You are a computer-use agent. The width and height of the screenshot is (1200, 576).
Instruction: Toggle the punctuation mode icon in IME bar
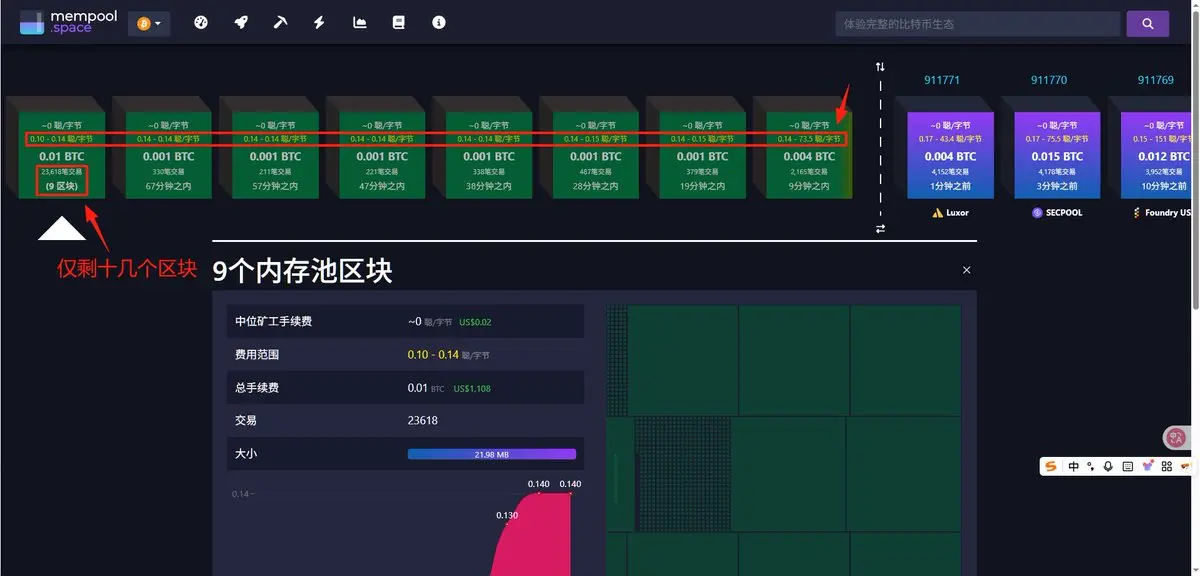(1091, 466)
